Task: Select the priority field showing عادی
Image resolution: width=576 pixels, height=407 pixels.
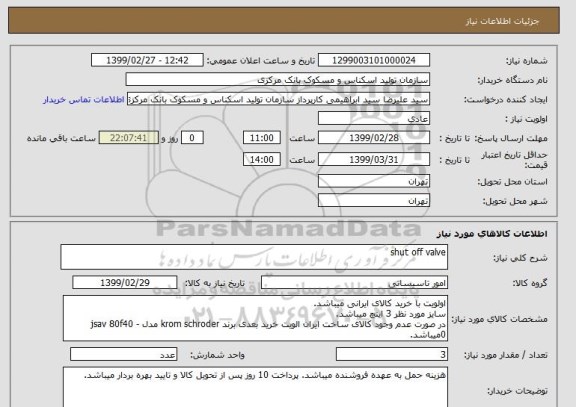Action: [x=374, y=119]
